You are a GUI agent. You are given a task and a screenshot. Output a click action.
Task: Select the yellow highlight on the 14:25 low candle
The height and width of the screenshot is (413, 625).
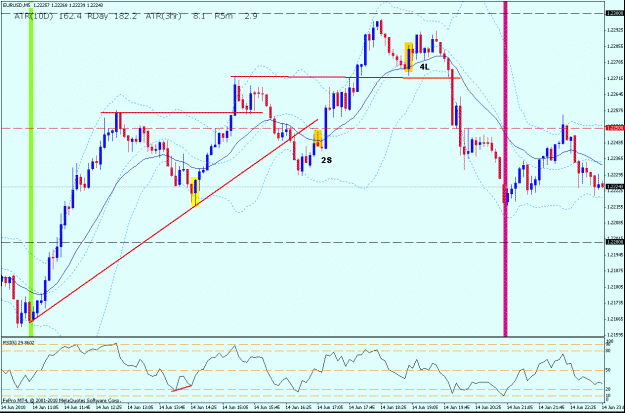point(195,192)
